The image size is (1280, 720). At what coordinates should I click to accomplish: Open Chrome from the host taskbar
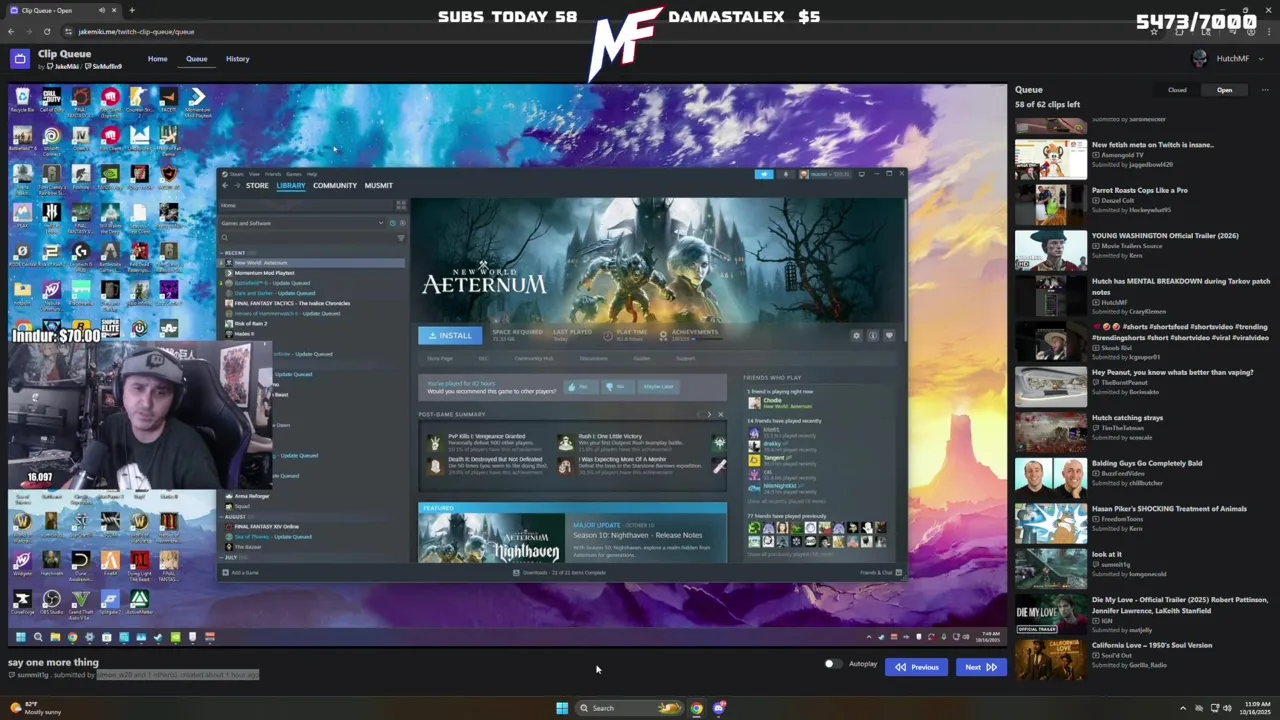click(697, 708)
